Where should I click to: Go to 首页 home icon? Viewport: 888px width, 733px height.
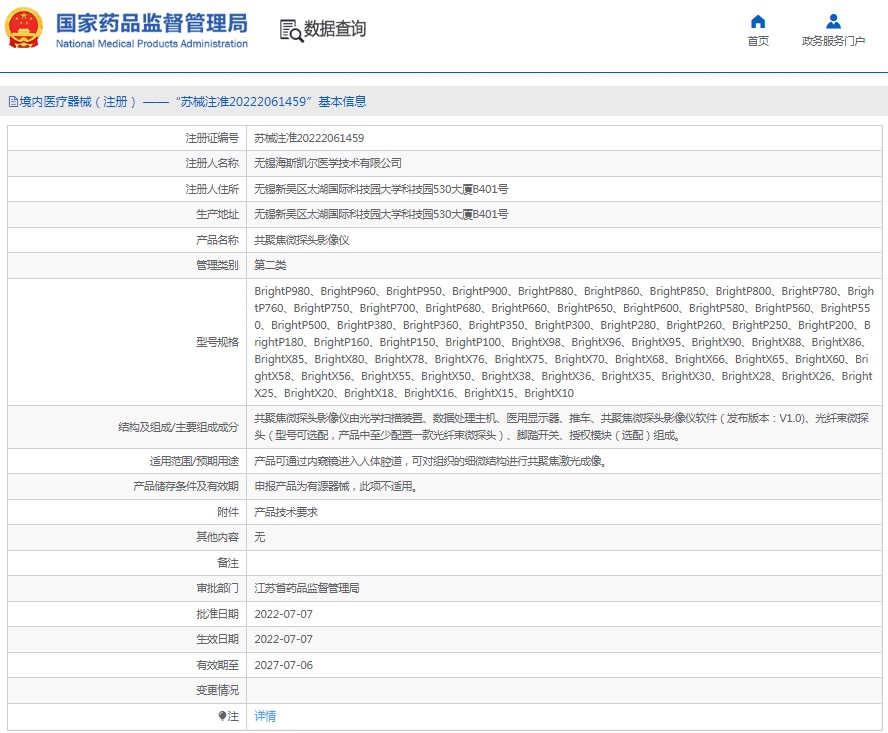point(758,22)
